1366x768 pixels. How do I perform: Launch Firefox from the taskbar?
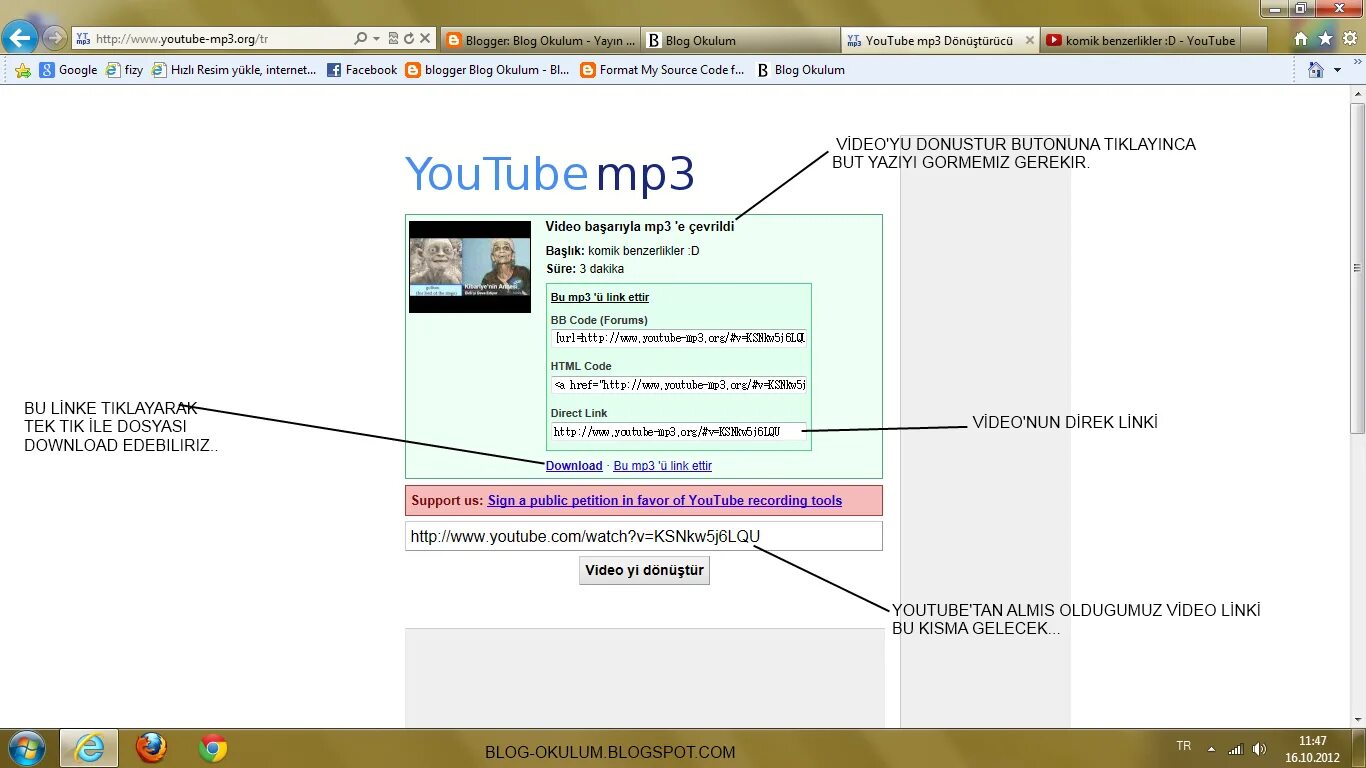(x=150, y=748)
